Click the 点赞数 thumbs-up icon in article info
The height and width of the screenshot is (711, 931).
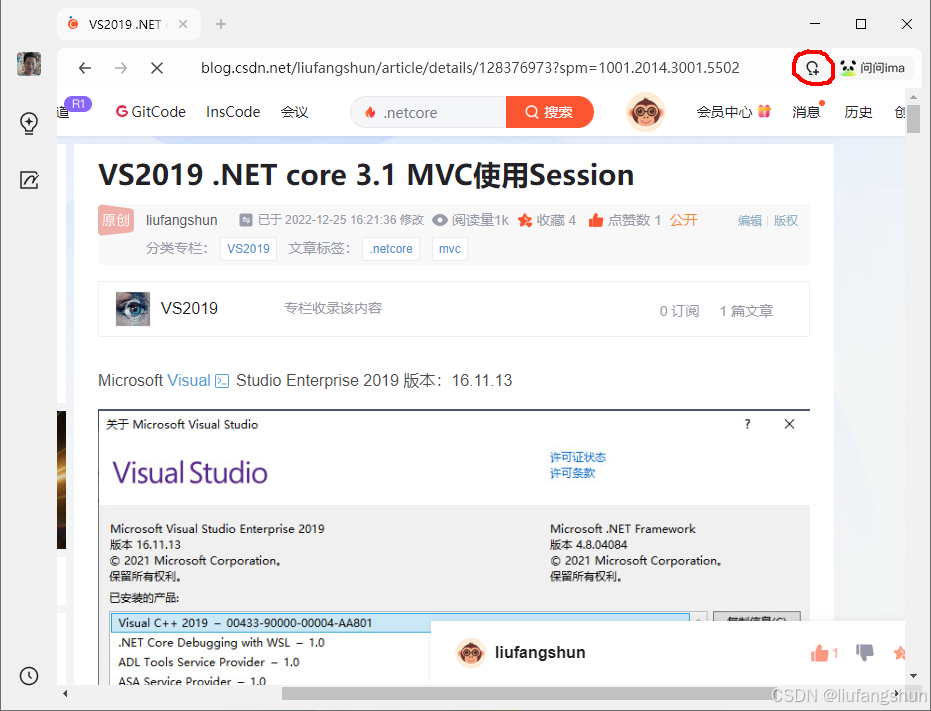click(596, 220)
